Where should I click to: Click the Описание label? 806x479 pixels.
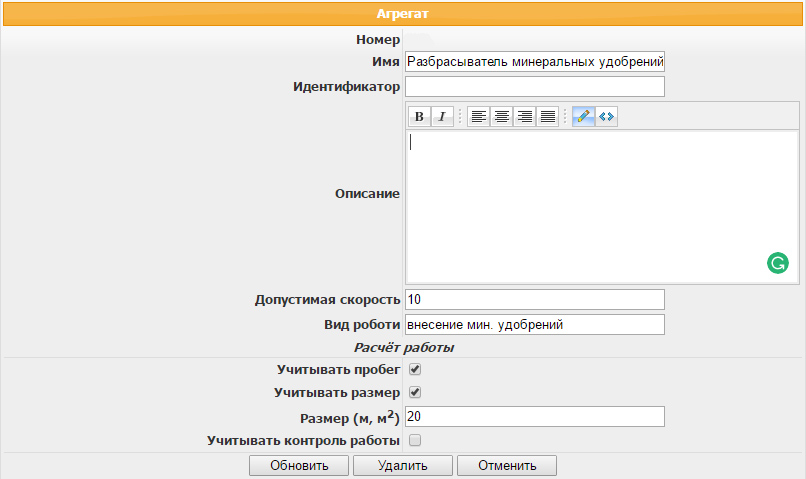(367, 194)
